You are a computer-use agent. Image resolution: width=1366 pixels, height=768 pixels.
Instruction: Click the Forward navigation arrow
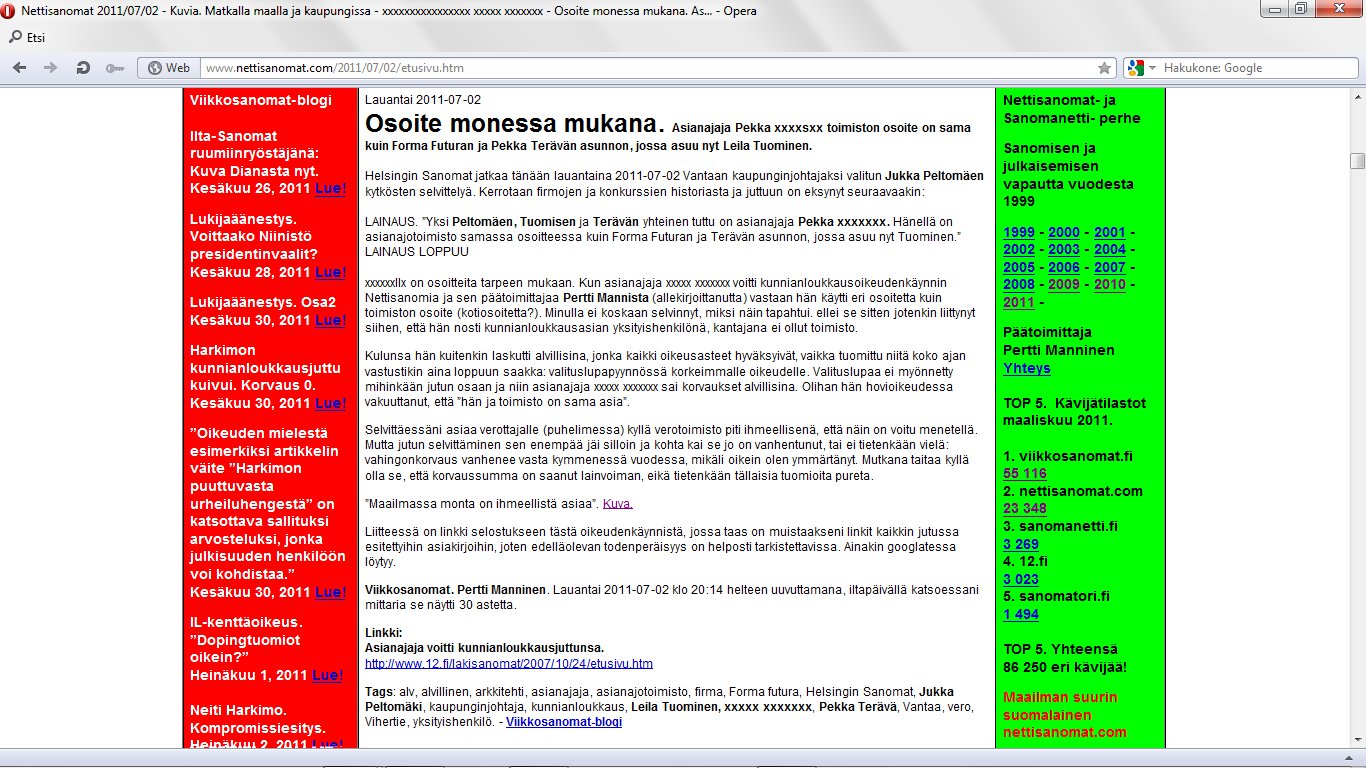pos(50,68)
